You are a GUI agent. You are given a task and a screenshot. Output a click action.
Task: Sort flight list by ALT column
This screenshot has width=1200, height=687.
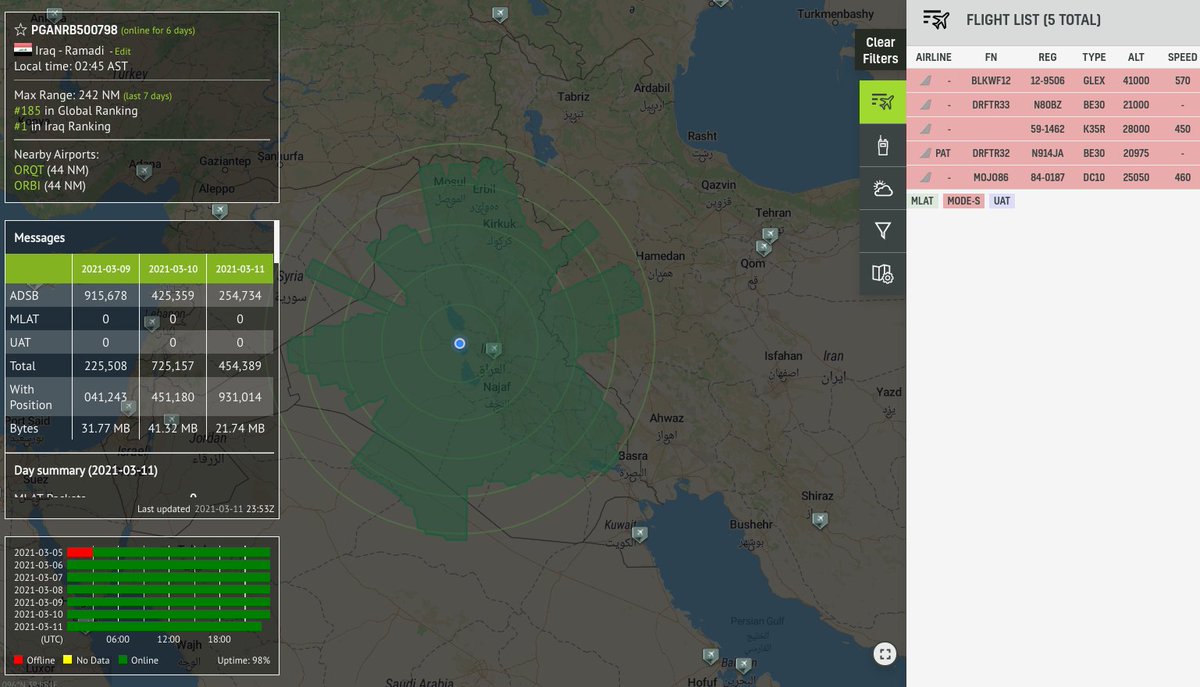point(1136,57)
